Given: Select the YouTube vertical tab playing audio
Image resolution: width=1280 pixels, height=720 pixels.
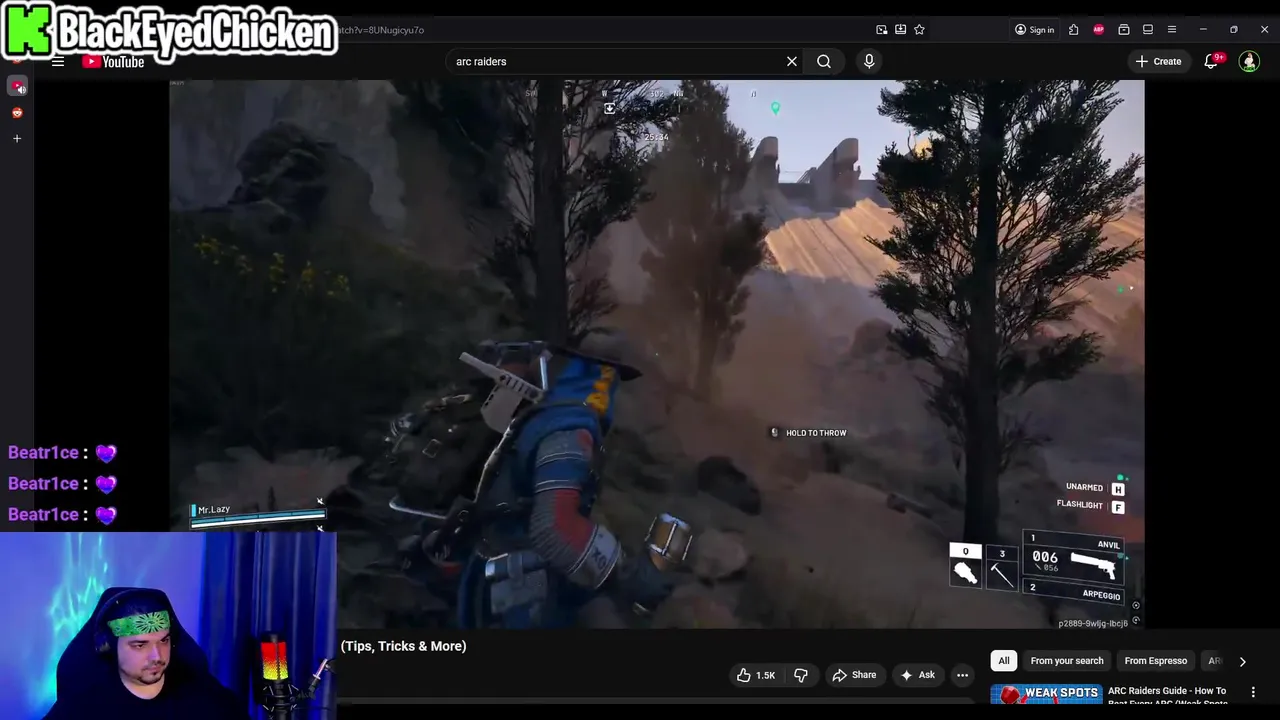Looking at the screenshot, I should 17,87.
